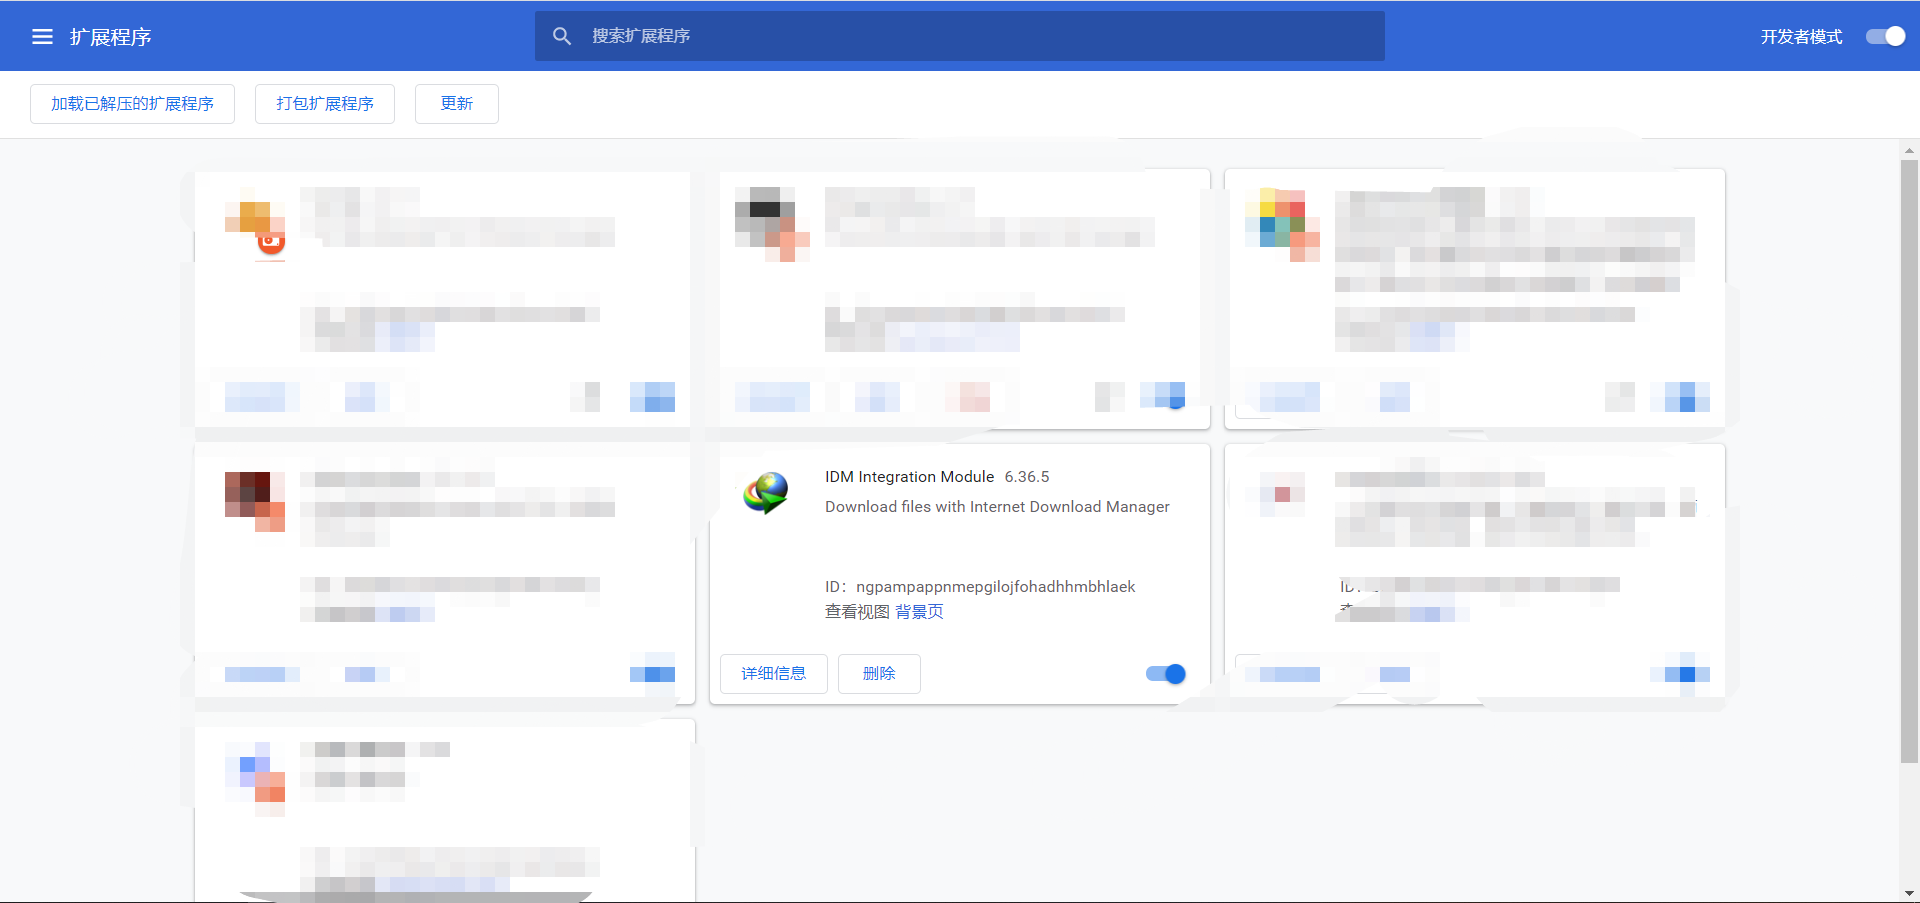Open the 背景页 link of IDM module
The width and height of the screenshot is (1920, 903).
coord(920,611)
